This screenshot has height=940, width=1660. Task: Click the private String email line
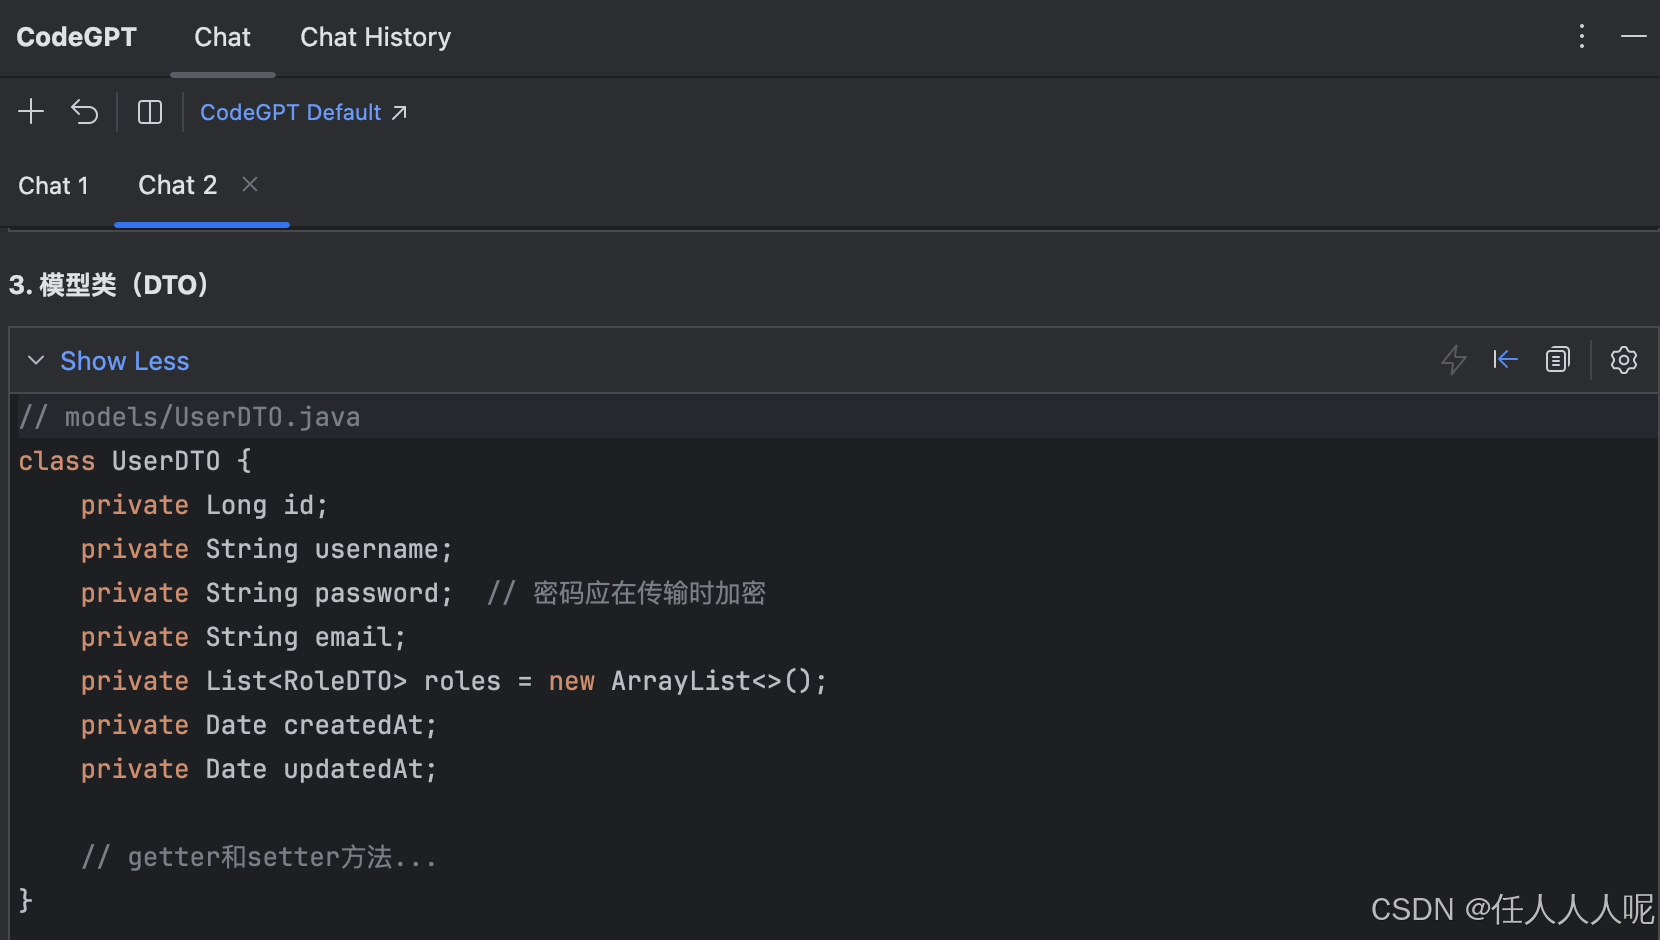243,637
